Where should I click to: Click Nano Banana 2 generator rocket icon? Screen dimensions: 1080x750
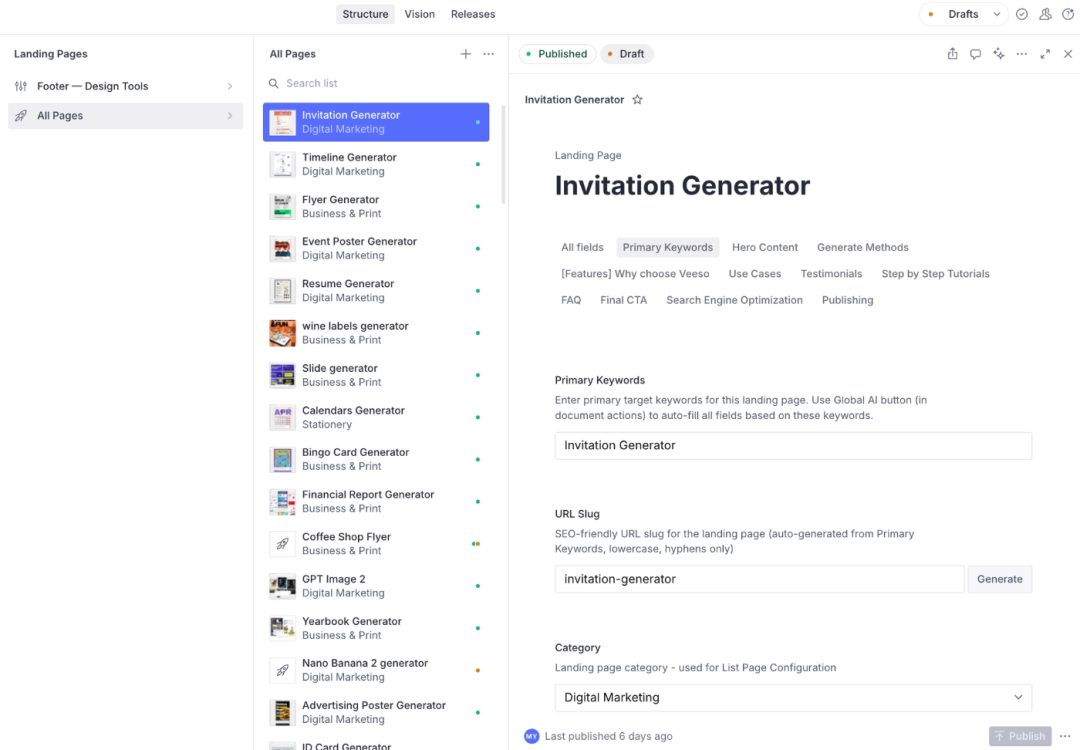pyautogui.click(x=282, y=670)
